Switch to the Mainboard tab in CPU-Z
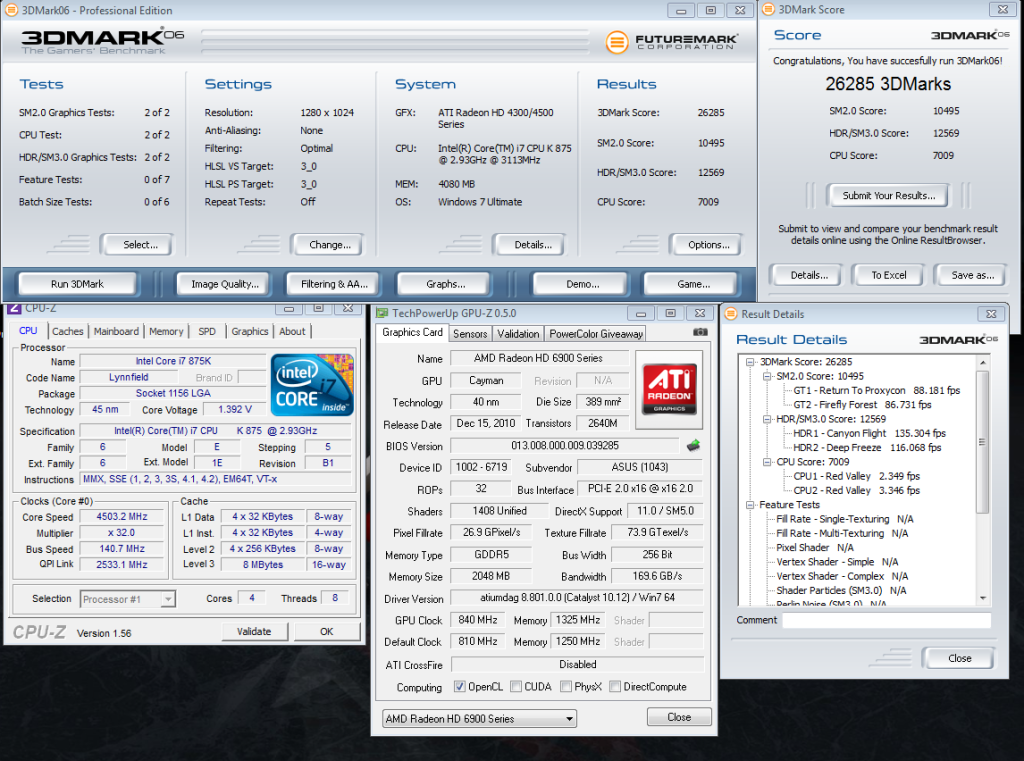 point(116,331)
